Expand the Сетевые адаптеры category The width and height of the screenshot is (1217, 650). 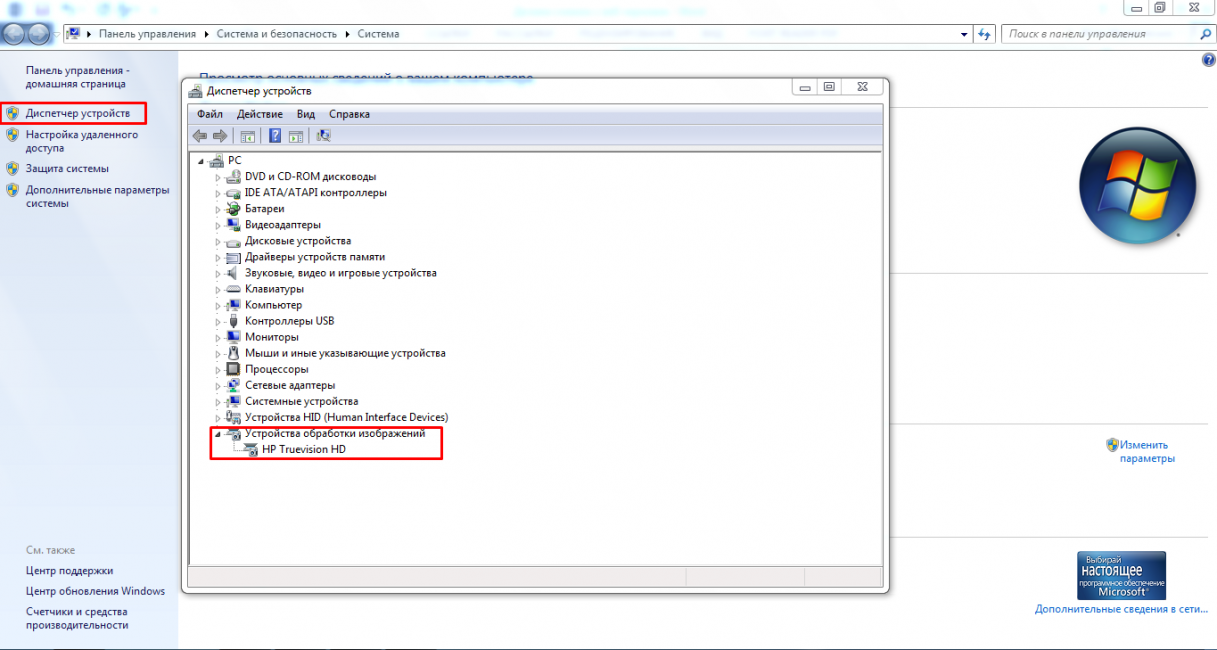click(x=218, y=385)
